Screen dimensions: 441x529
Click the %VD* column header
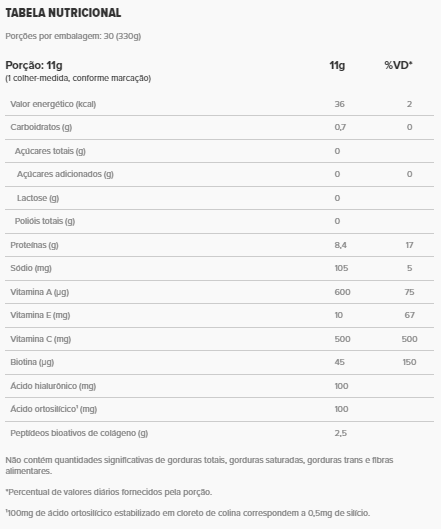tap(398, 65)
